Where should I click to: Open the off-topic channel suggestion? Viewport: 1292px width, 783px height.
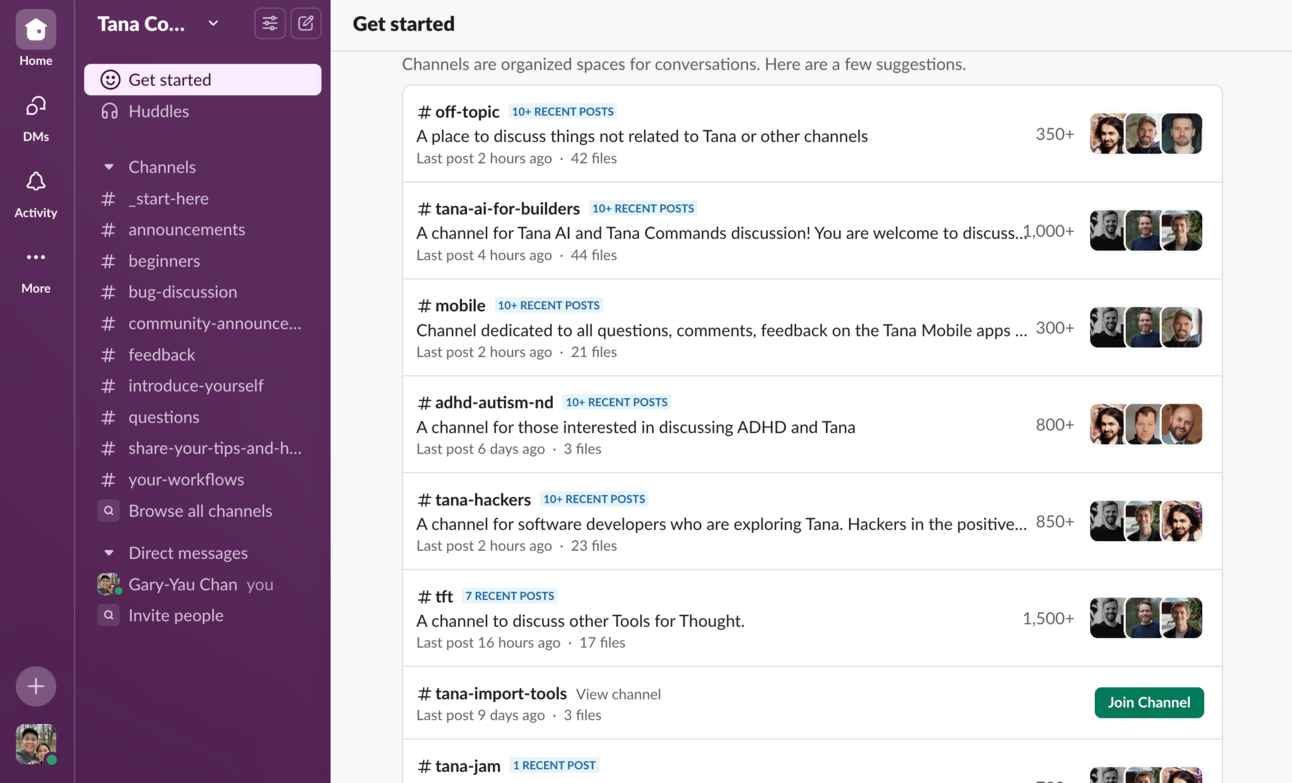[467, 112]
